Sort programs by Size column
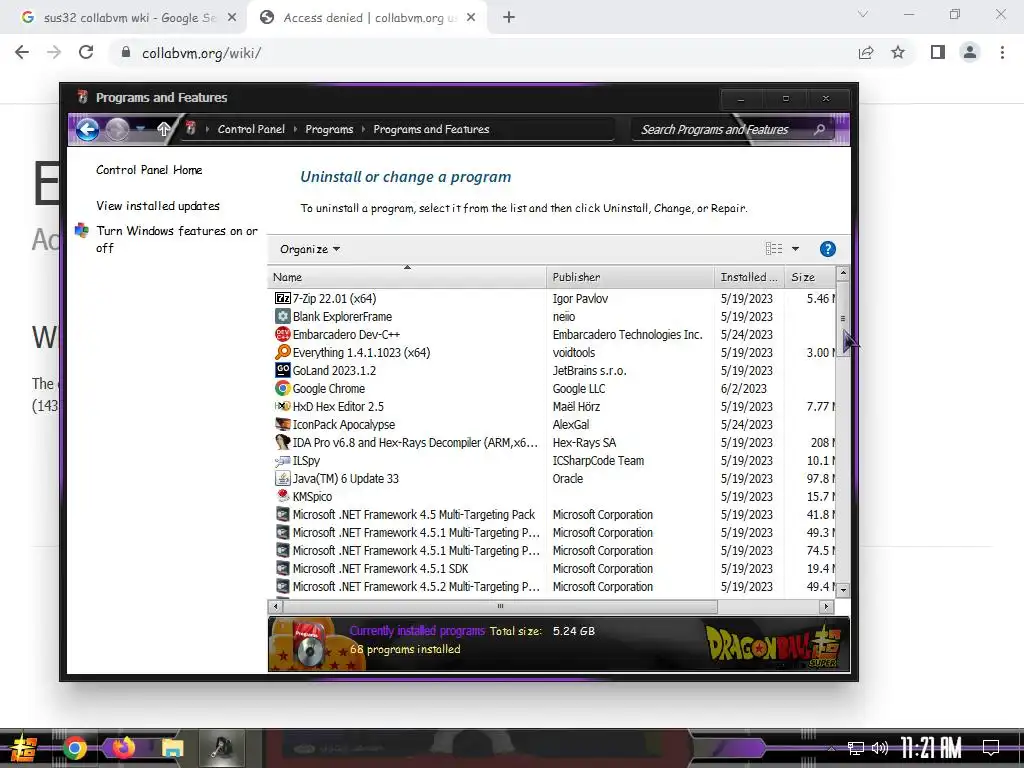The width and height of the screenshot is (1024, 768). coord(810,278)
